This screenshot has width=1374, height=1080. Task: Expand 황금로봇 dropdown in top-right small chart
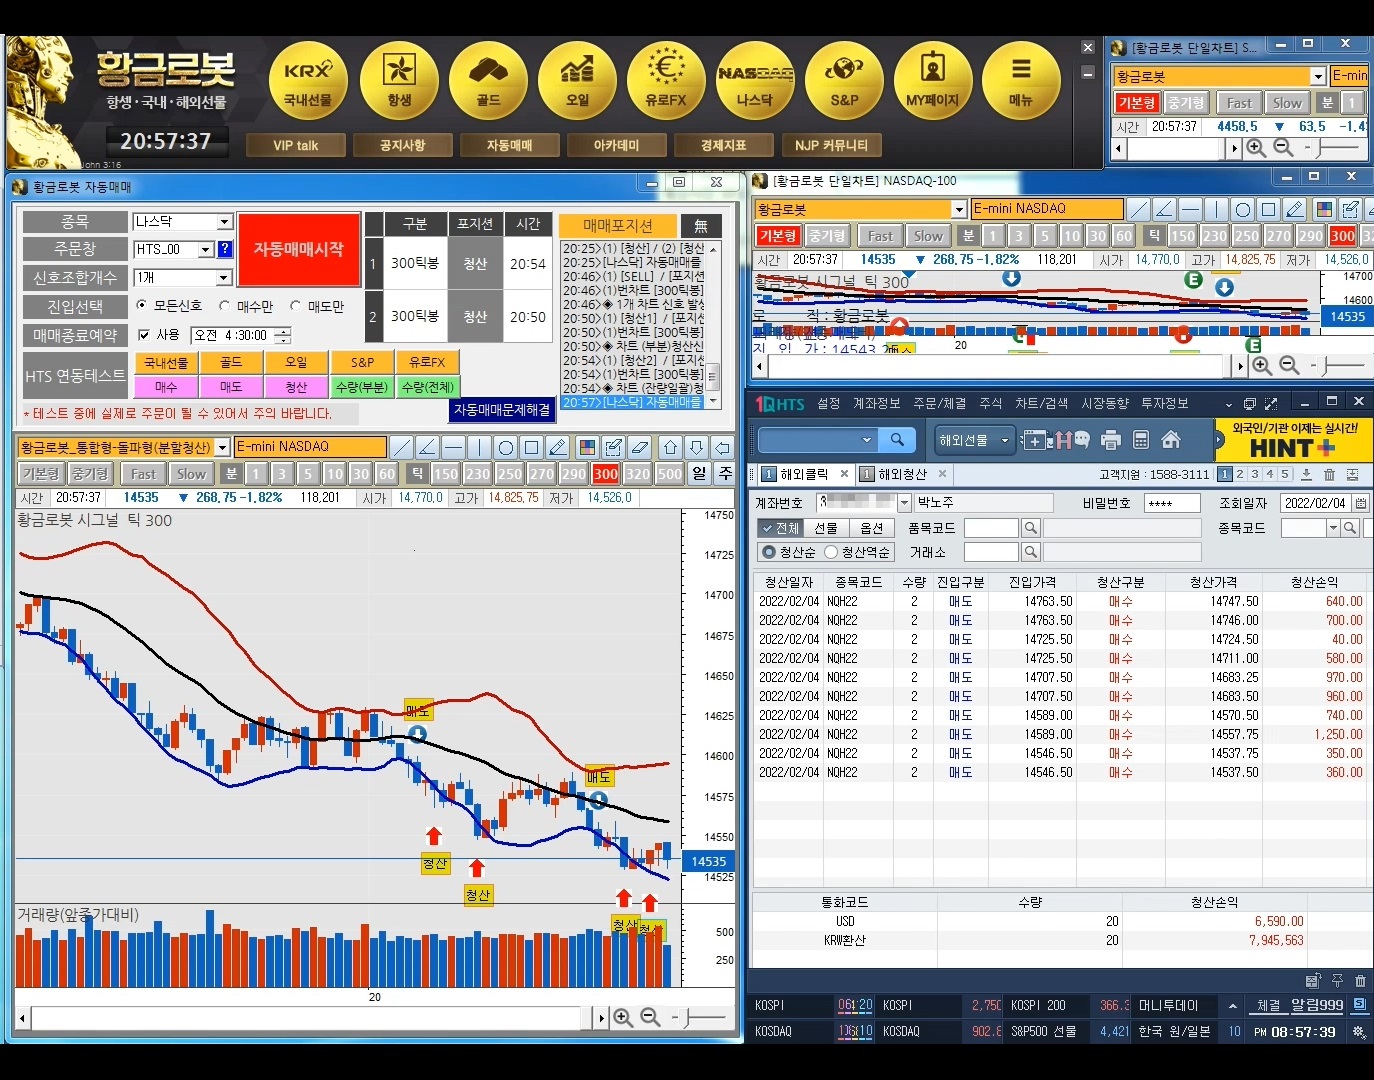1318,76
